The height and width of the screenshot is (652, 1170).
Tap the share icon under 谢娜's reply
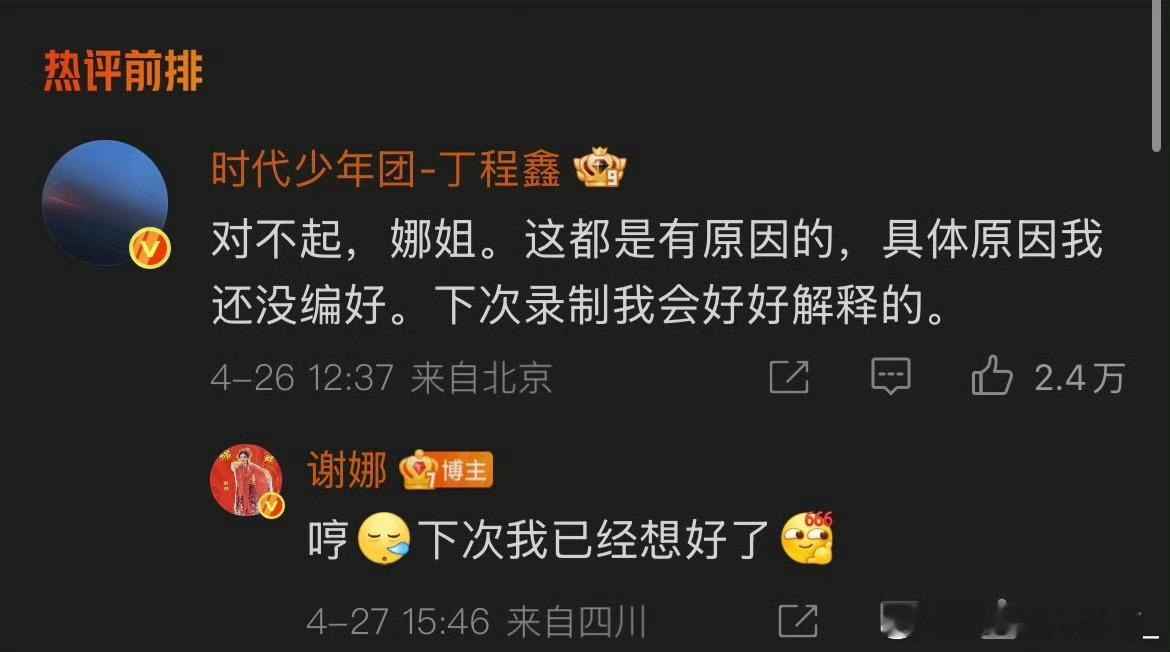click(x=798, y=620)
